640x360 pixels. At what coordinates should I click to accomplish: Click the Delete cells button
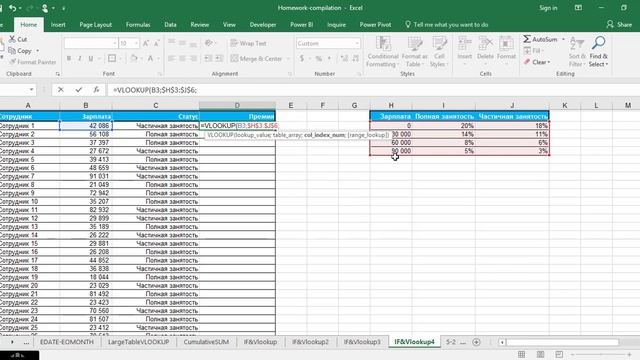485,52
